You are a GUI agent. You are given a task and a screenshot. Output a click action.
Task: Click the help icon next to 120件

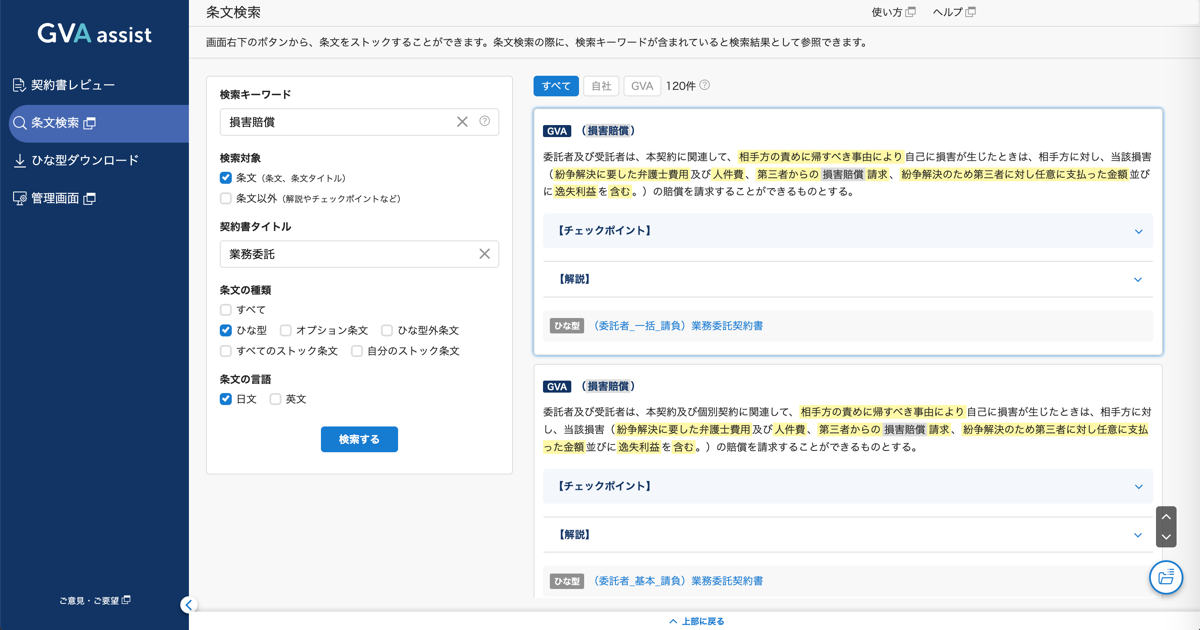coord(705,85)
